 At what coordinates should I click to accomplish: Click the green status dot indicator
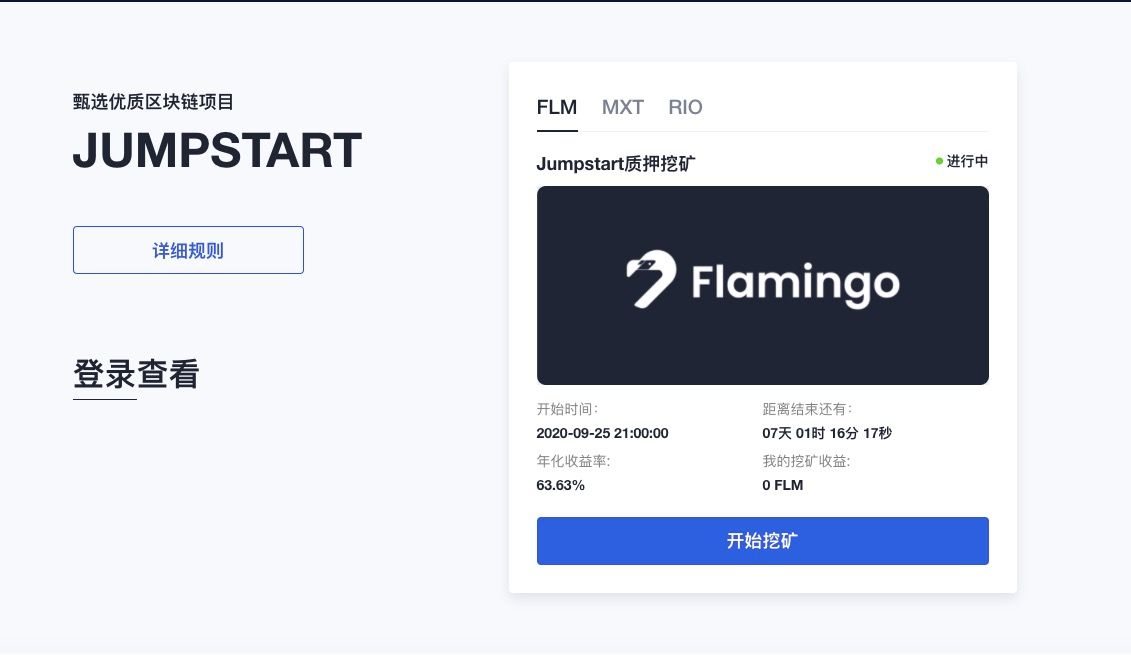point(939,161)
